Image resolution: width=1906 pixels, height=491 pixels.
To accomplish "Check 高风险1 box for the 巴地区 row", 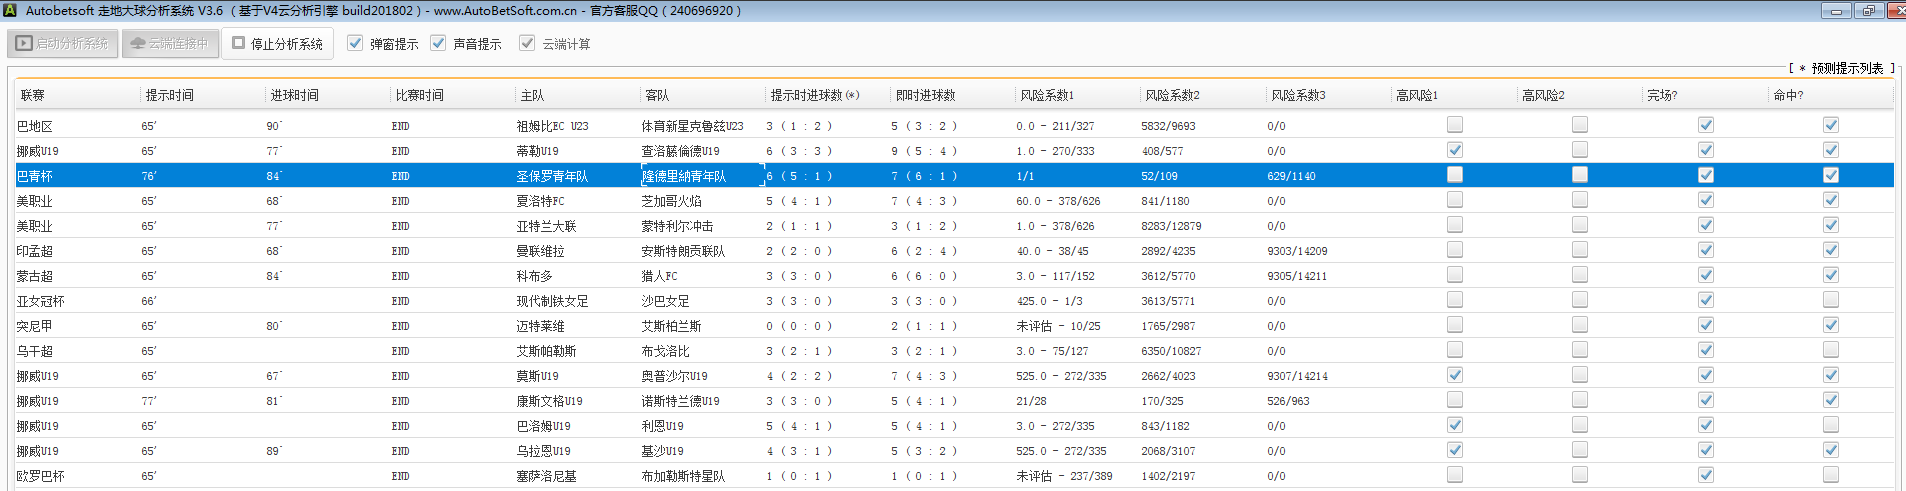I will tap(1455, 125).
